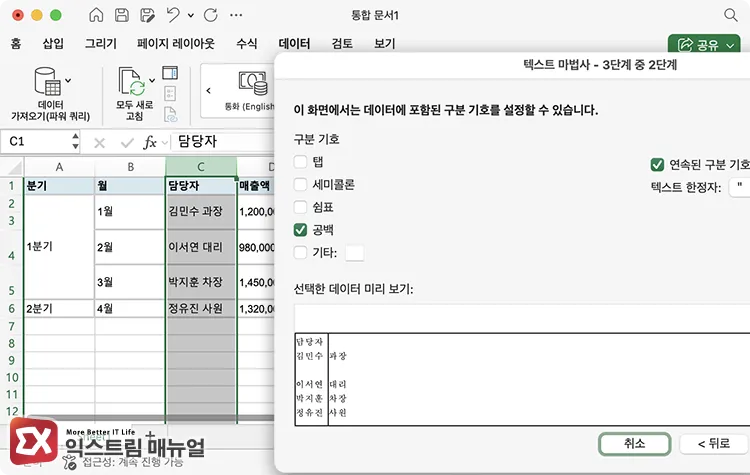Image resolution: width=750 pixels, height=475 pixels.
Task: Click the data types gallery back arrow
Action: click(209, 90)
